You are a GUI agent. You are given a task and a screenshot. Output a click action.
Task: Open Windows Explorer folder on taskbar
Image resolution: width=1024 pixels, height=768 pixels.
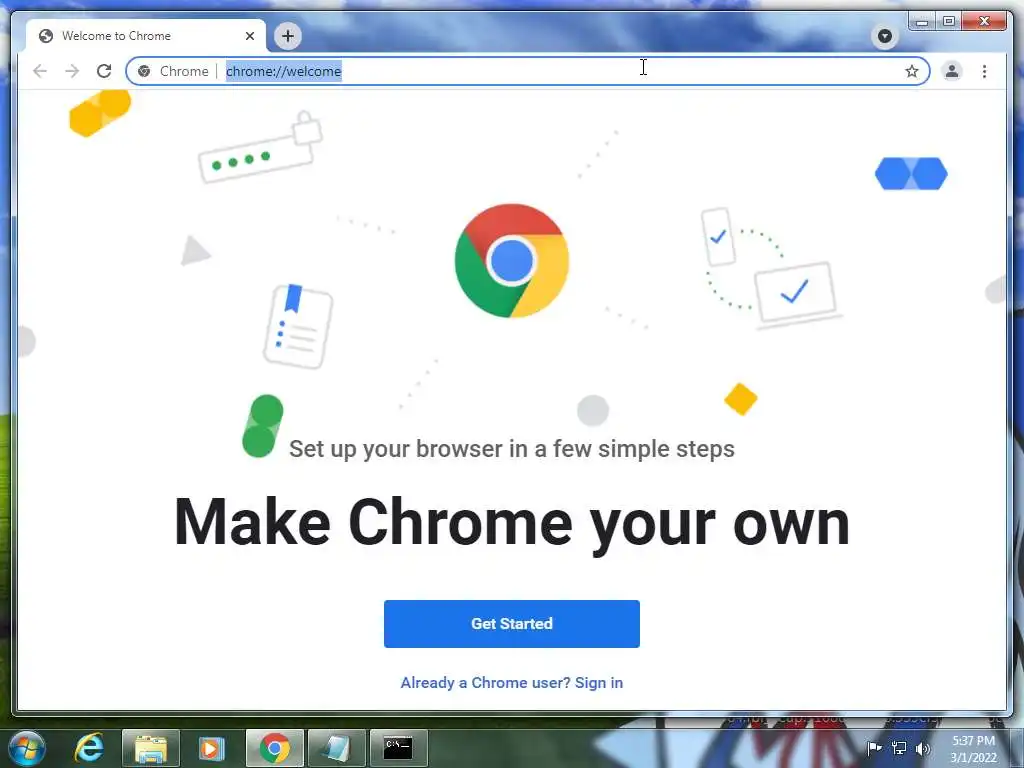click(x=150, y=748)
